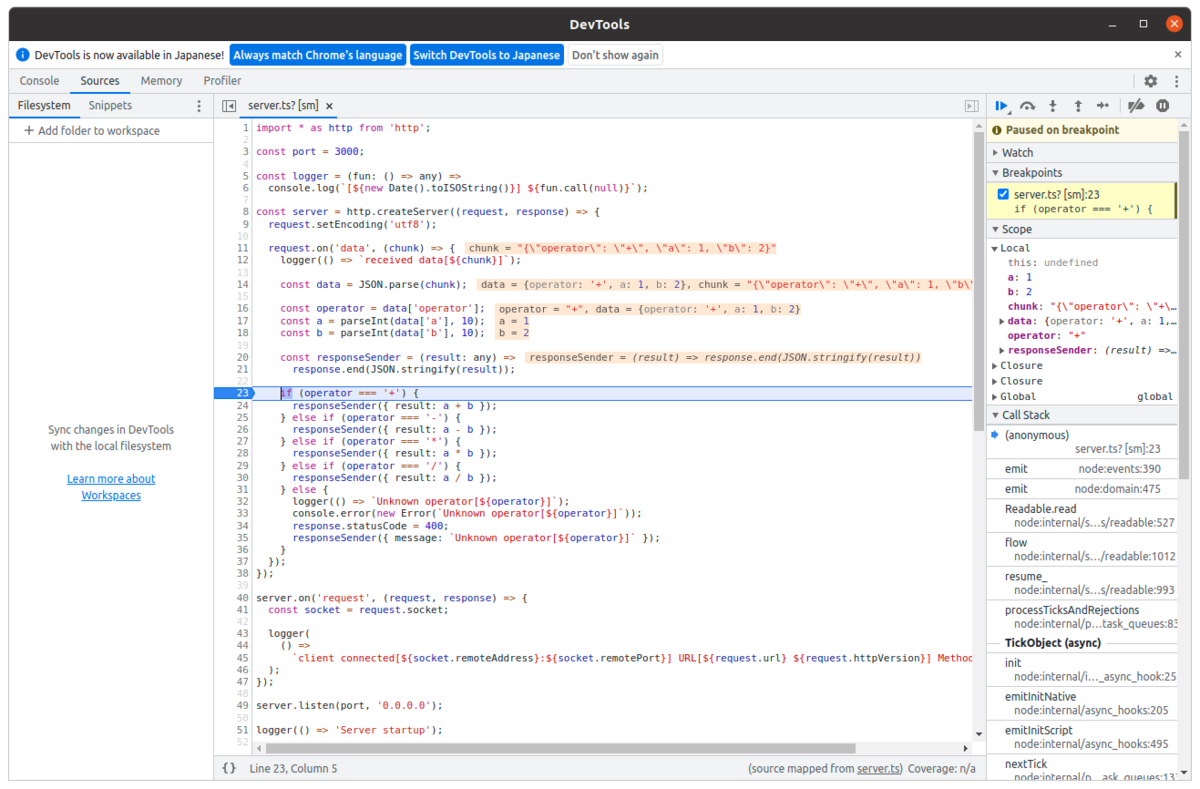Select the emit node:events:390 frame
The width and height of the screenshot is (1200, 789).
pyautogui.click(x=1082, y=469)
